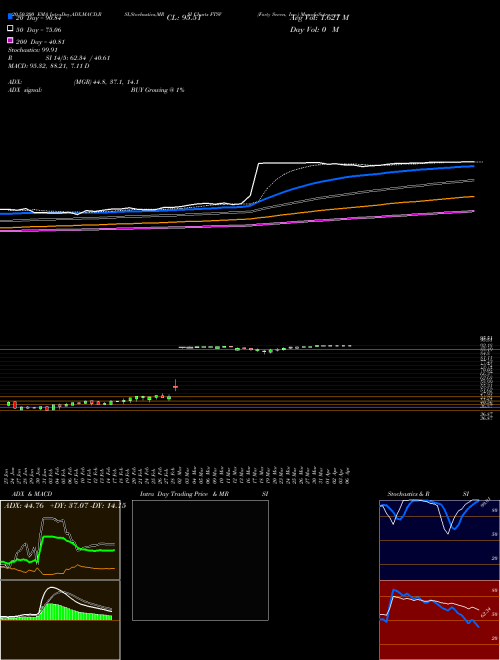
Task: Click the ADX signal BUY Growing text
Action: click(157, 90)
